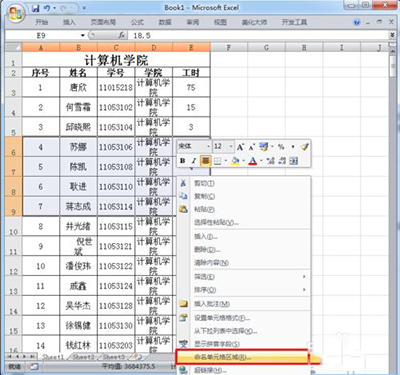Apply accounting number format in mini toolbar

tap(264, 147)
